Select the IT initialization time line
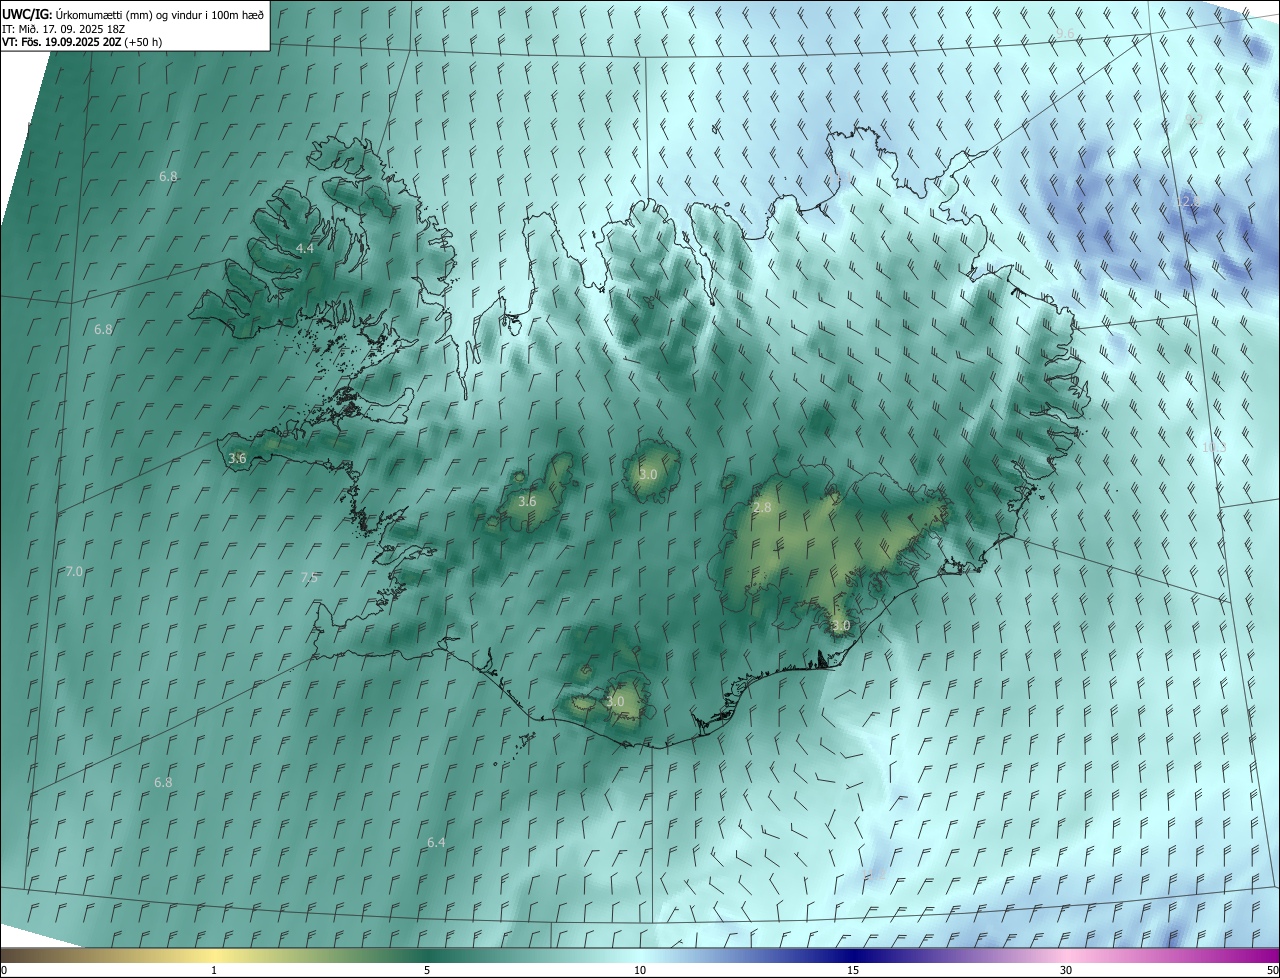The width and height of the screenshot is (1280, 978). (66, 29)
